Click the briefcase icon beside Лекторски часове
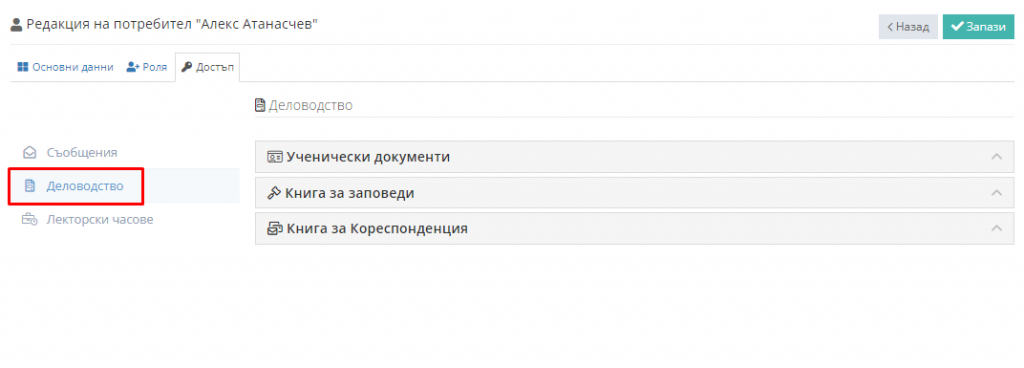The image size is (1024, 368). pyautogui.click(x=29, y=220)
